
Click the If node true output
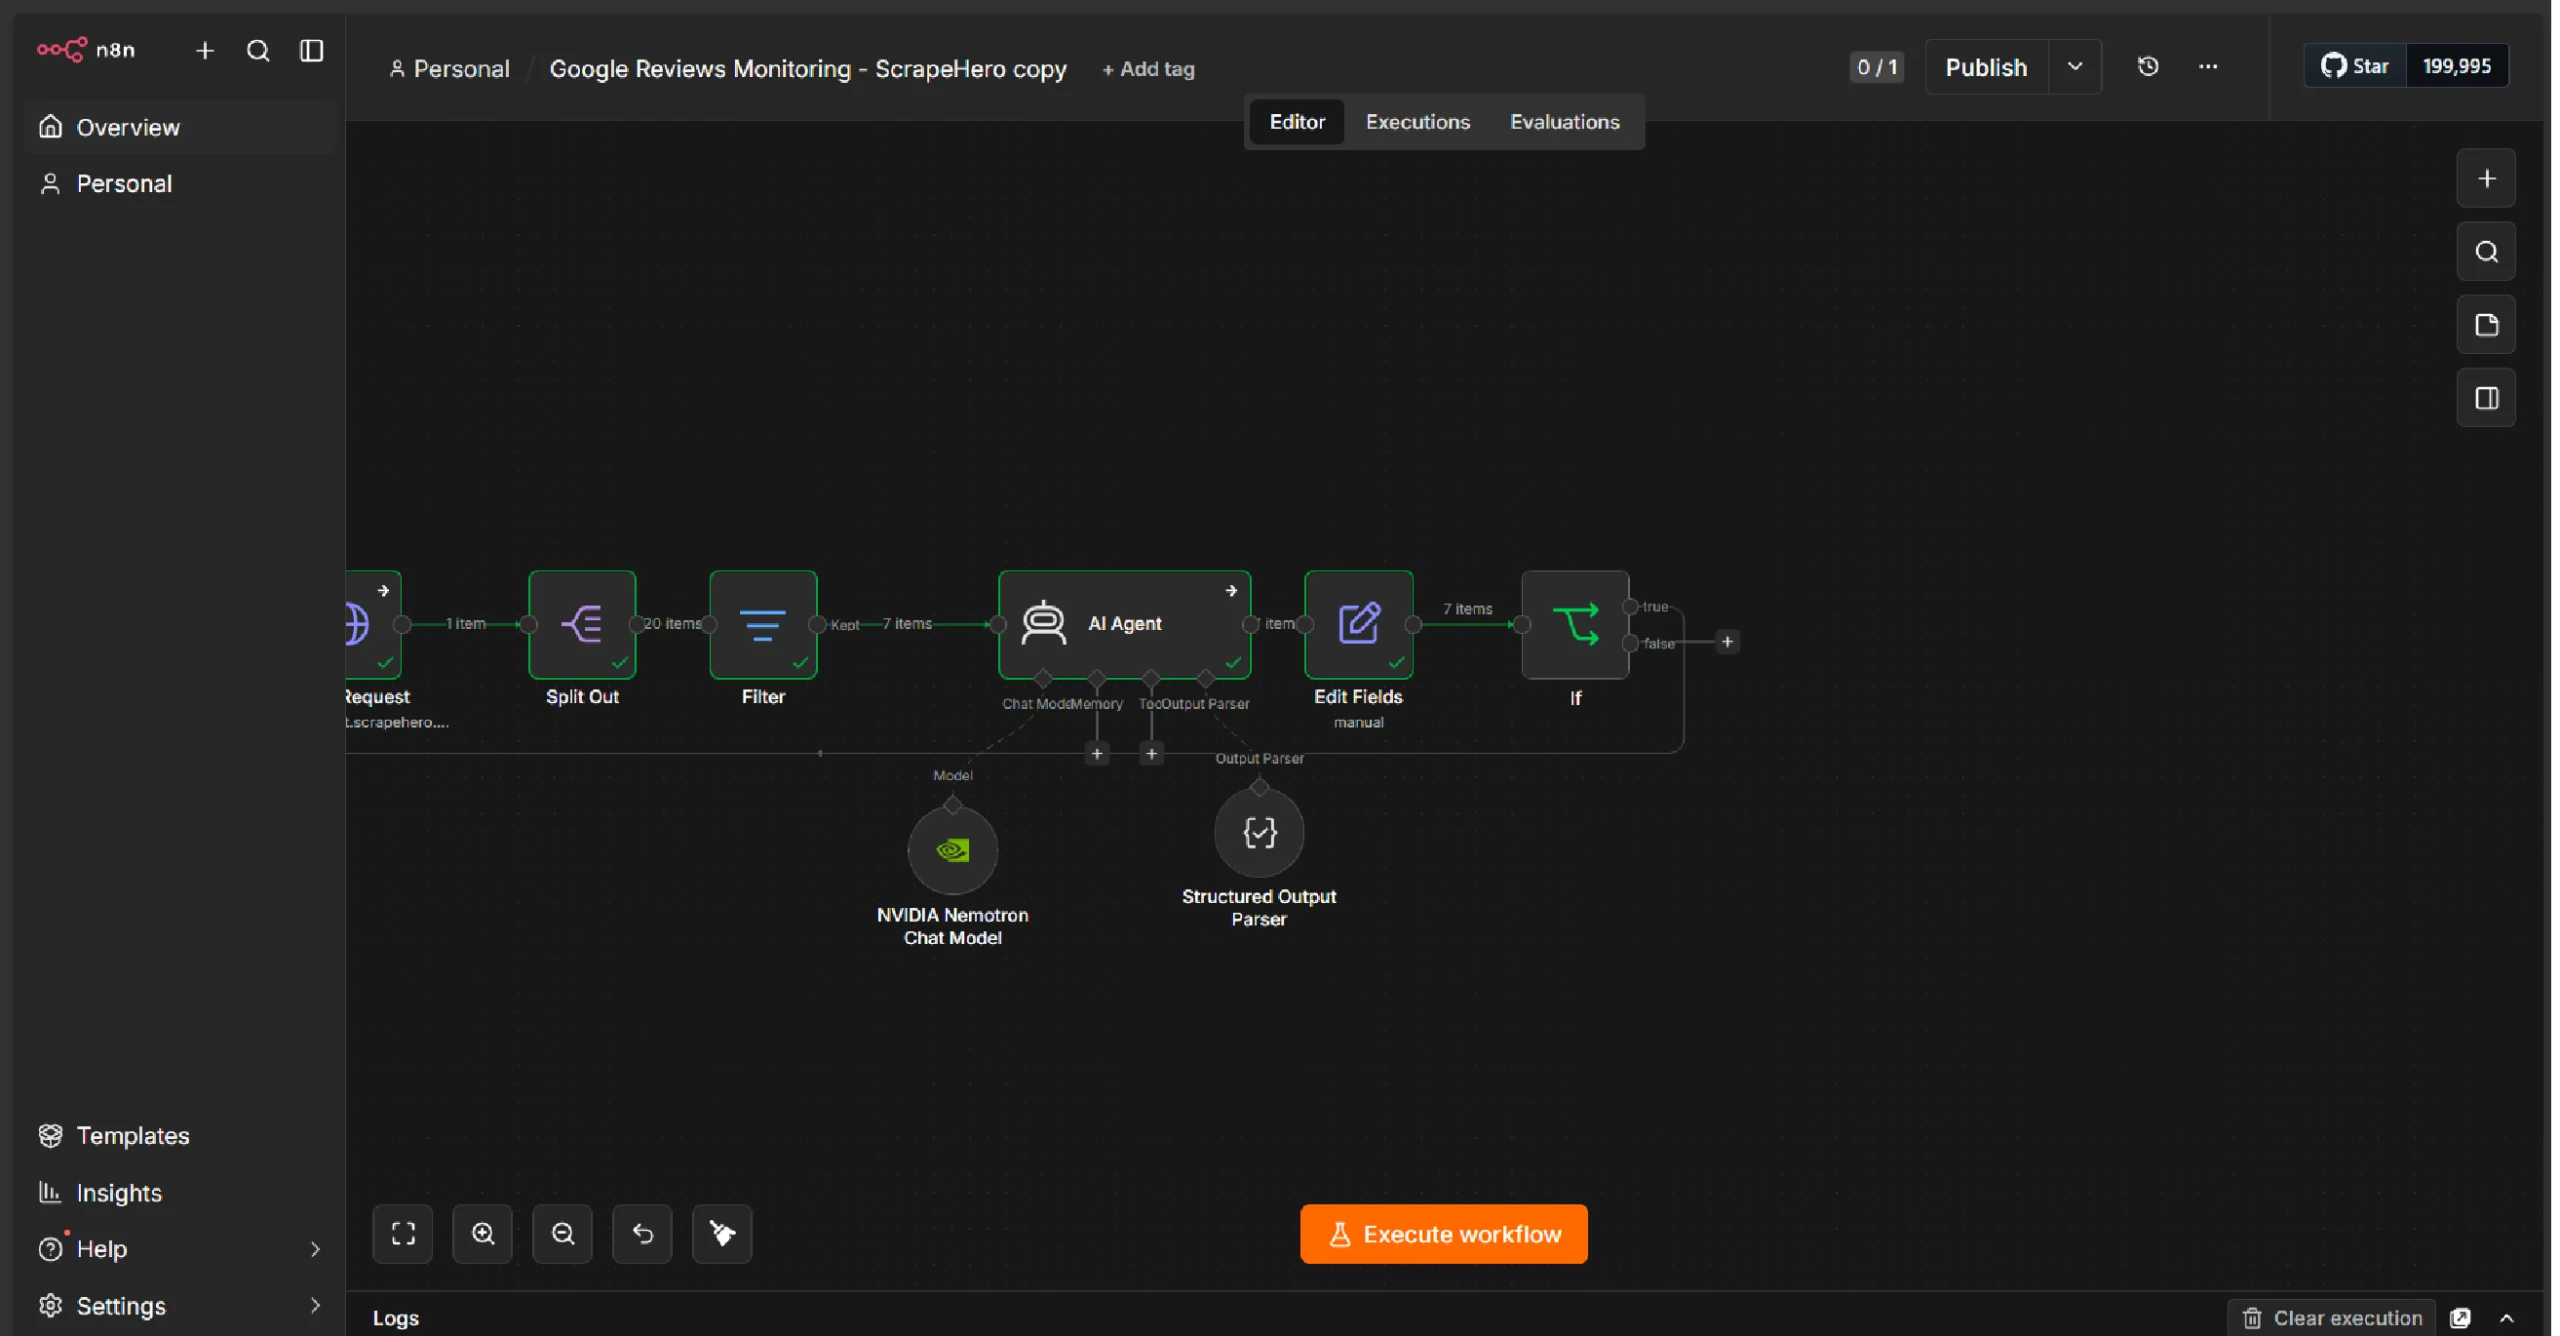pyautogui.click(x=1631, y=607)
